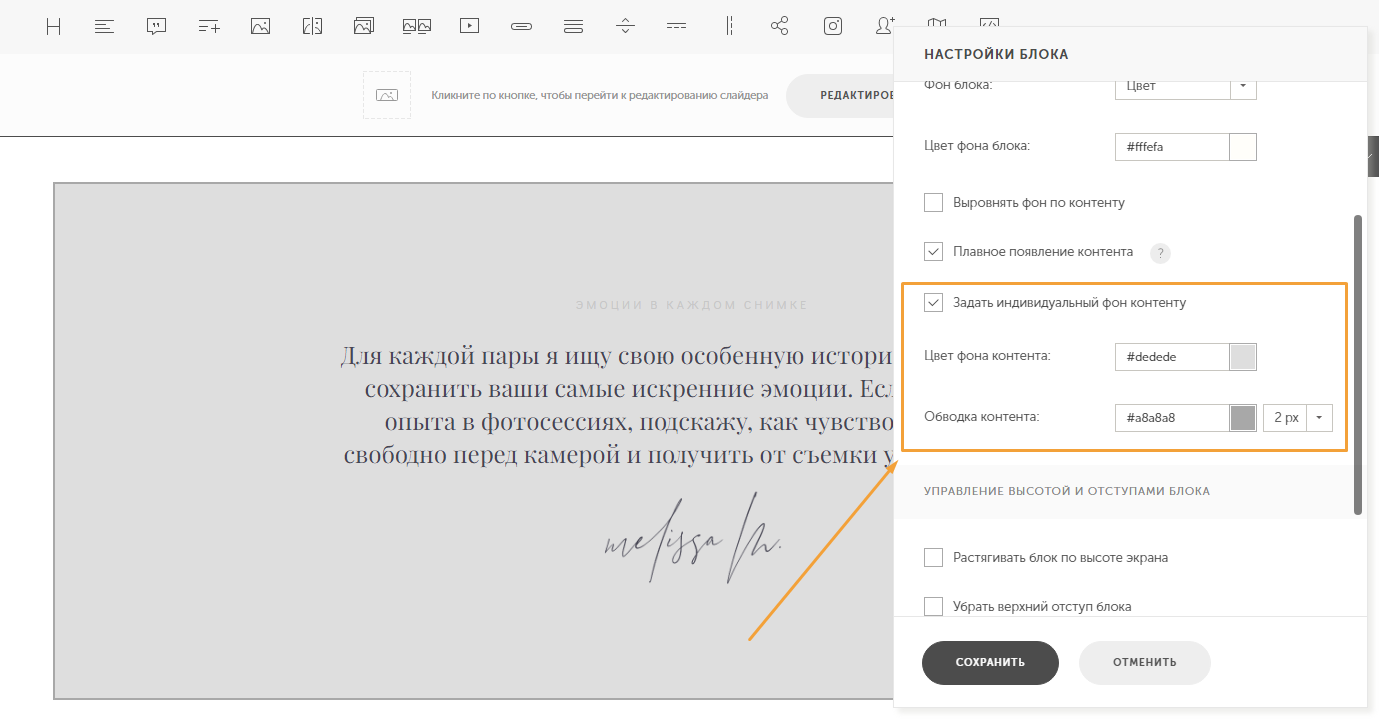1379x720 pixels.
Task: Uncheck Плавное появление контента
Action: click(933, 252)
